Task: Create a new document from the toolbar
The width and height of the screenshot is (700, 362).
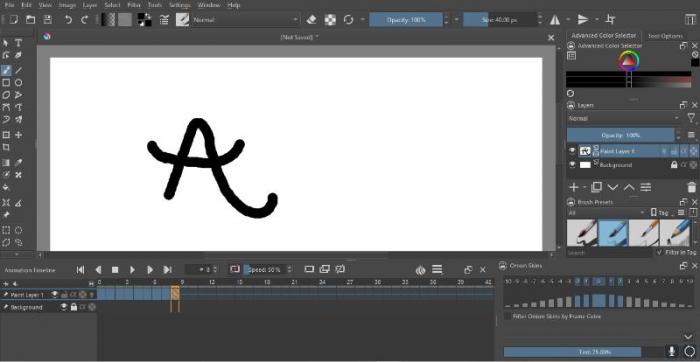Action: (x=13, y=20)
